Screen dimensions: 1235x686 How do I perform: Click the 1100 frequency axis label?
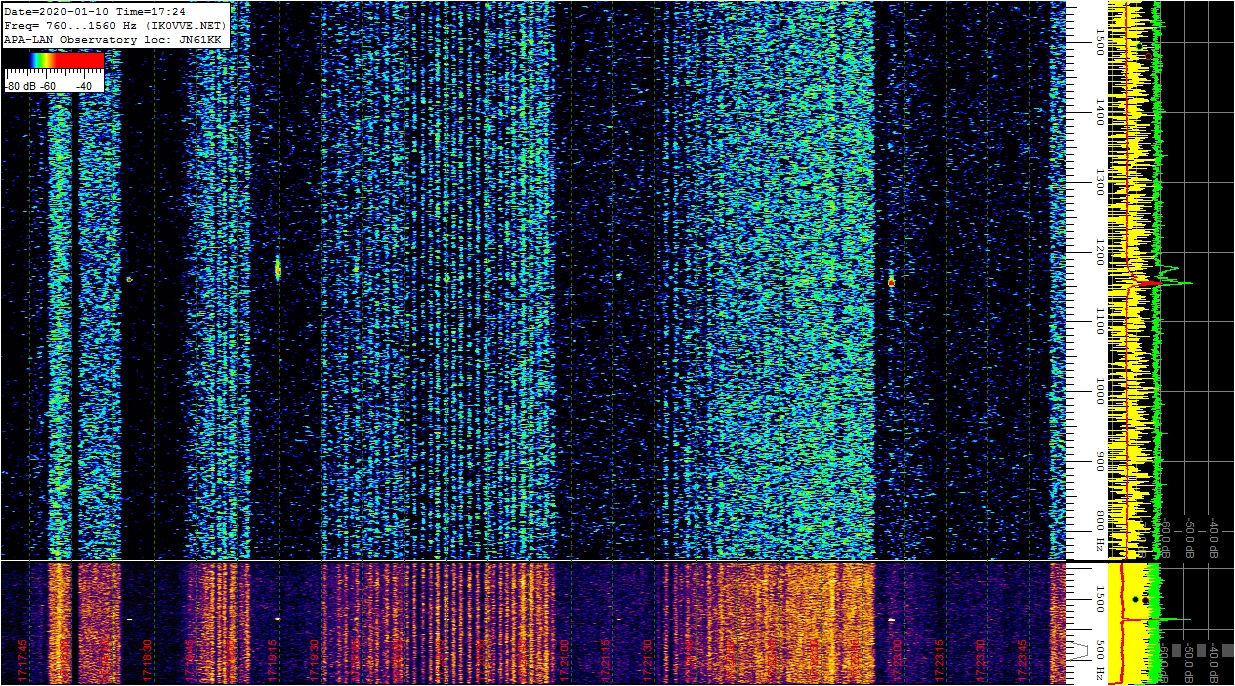tap(1099, 322)
